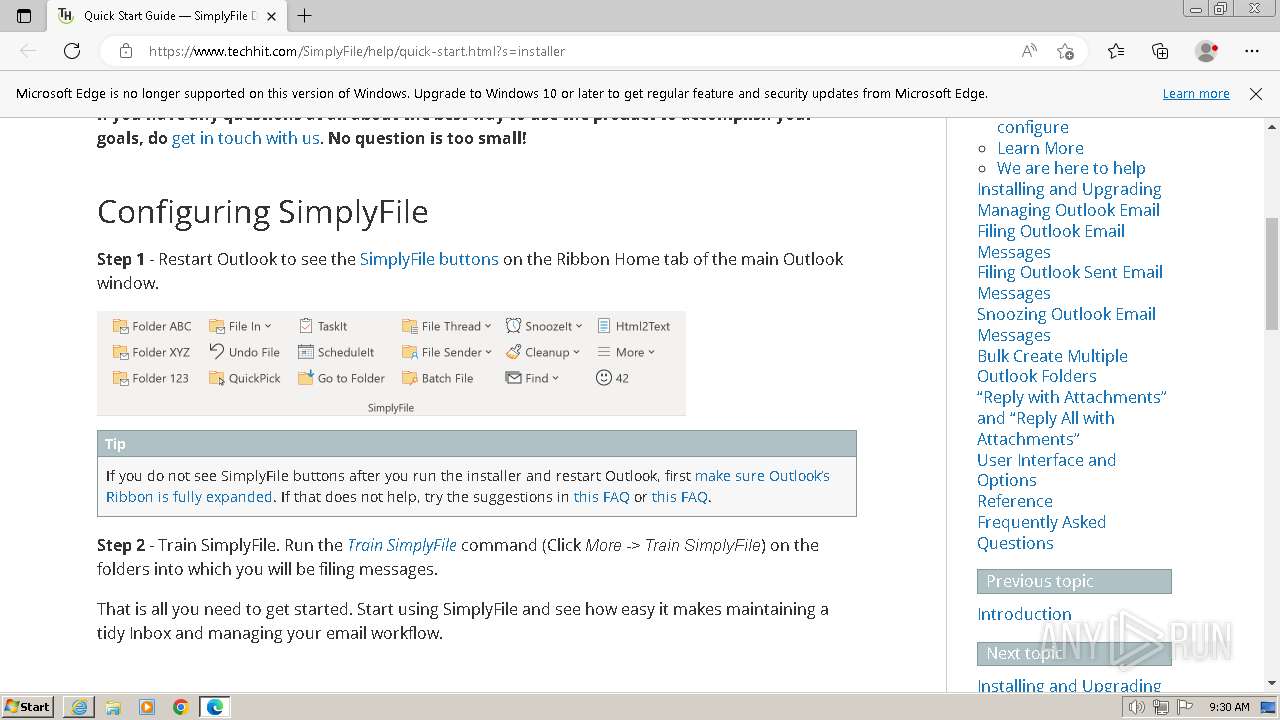Go to Managing Outlook Email topic
Image resolution: width=1280 pixels, height=720 pixels.
coord(1068,210)
